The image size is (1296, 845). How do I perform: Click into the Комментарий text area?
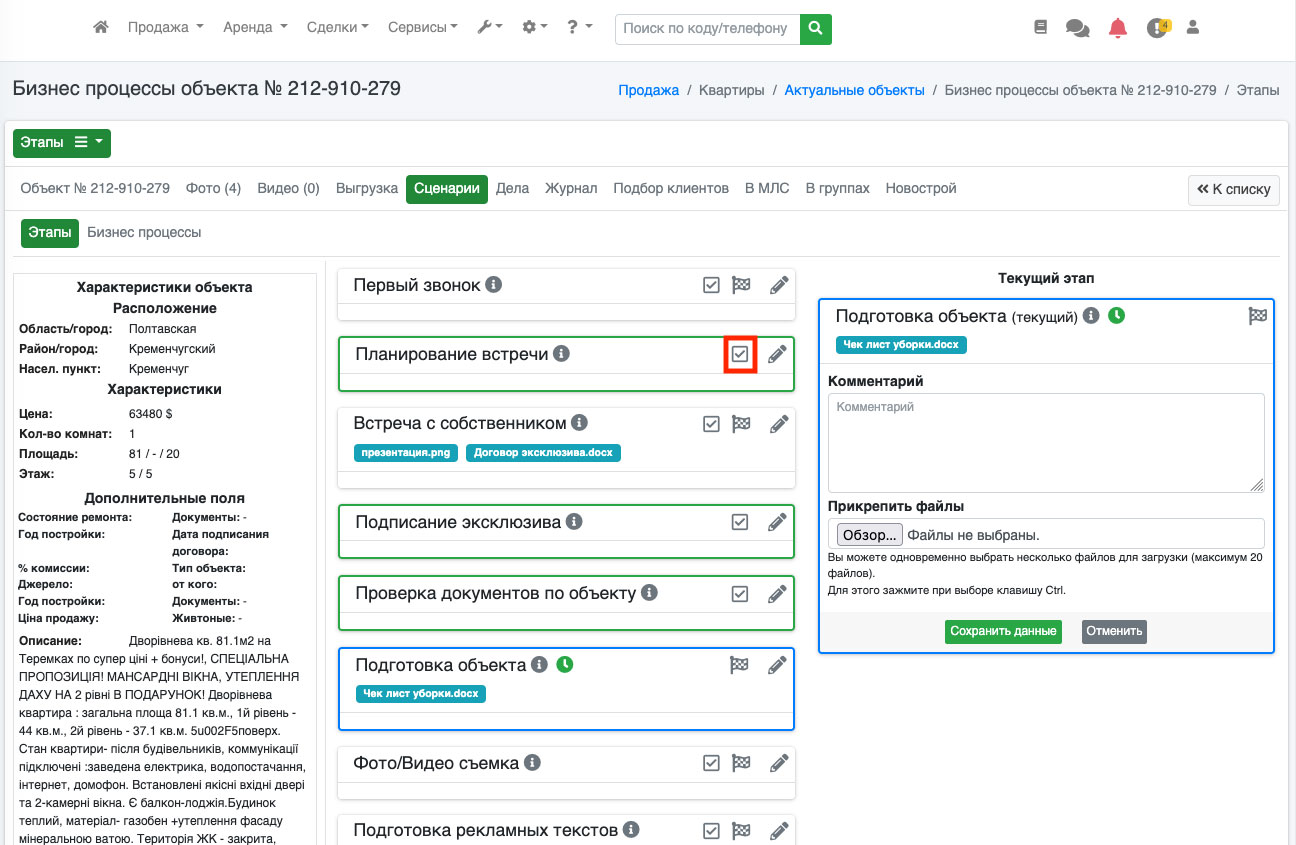(1045, 441)
